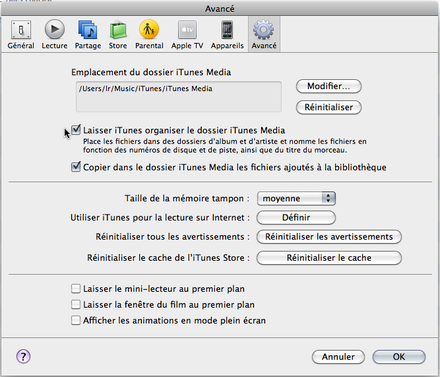440x377 pixels.
Task: Select the Apple TV preferences icon
Action: (x=187, y=30)
